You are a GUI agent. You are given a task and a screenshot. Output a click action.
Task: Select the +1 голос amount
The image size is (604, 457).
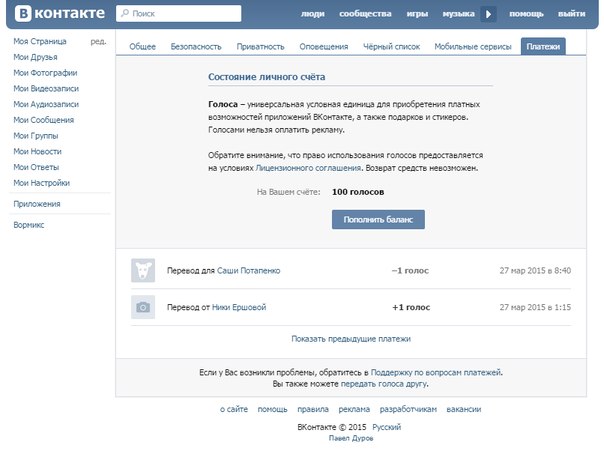411,307
